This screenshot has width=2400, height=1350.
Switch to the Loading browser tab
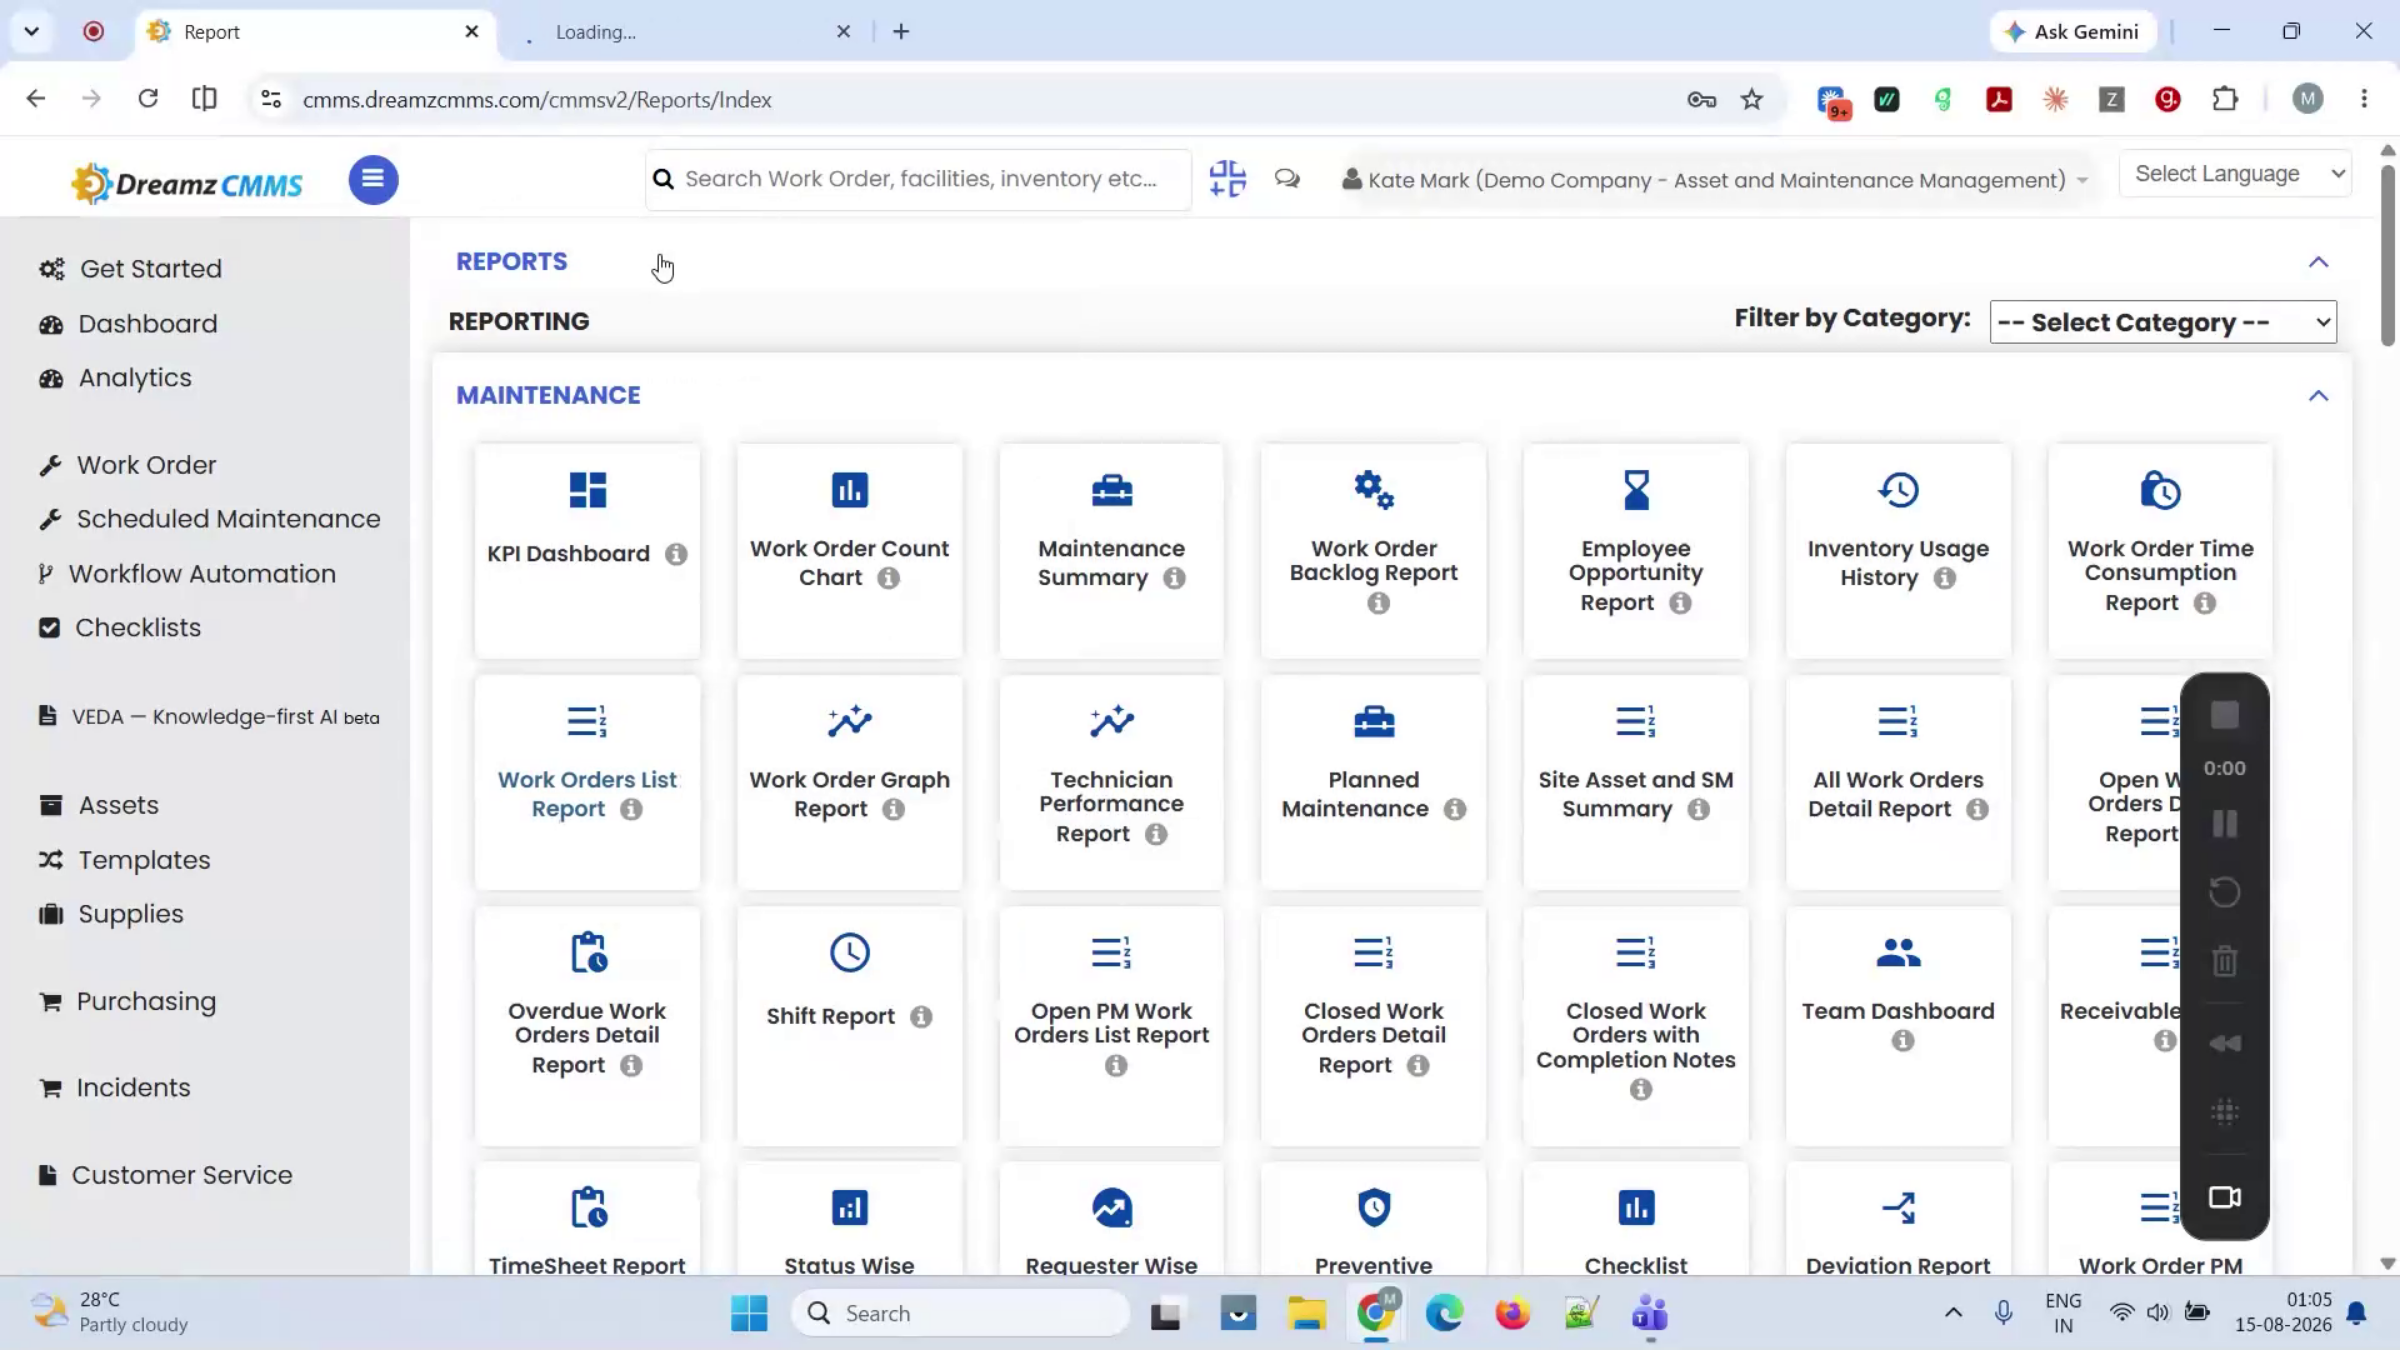pyautogui.click(x=688, y=32)
